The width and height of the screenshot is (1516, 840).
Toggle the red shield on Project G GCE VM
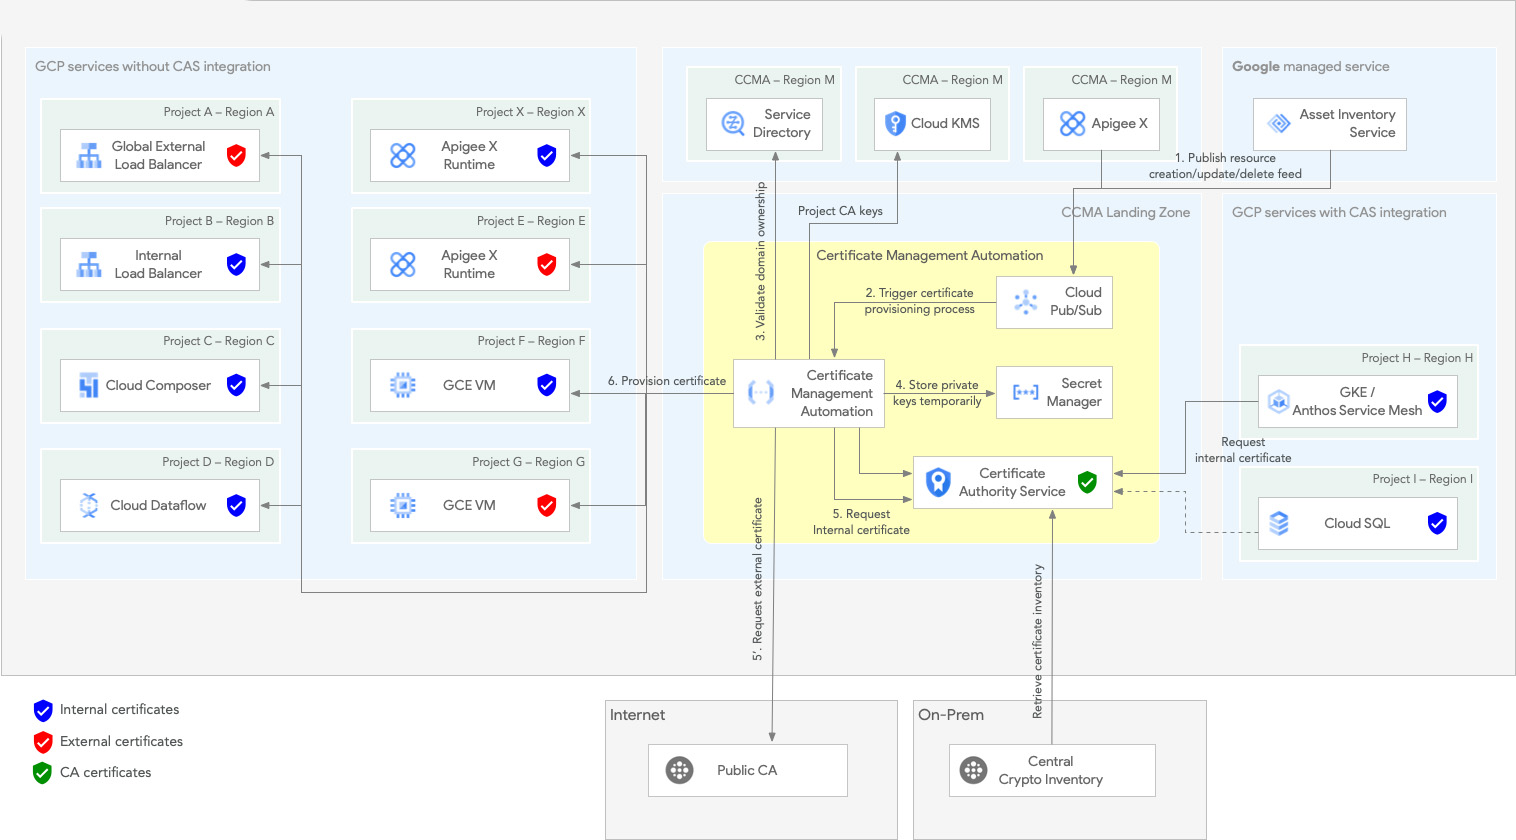click(547, 505)
